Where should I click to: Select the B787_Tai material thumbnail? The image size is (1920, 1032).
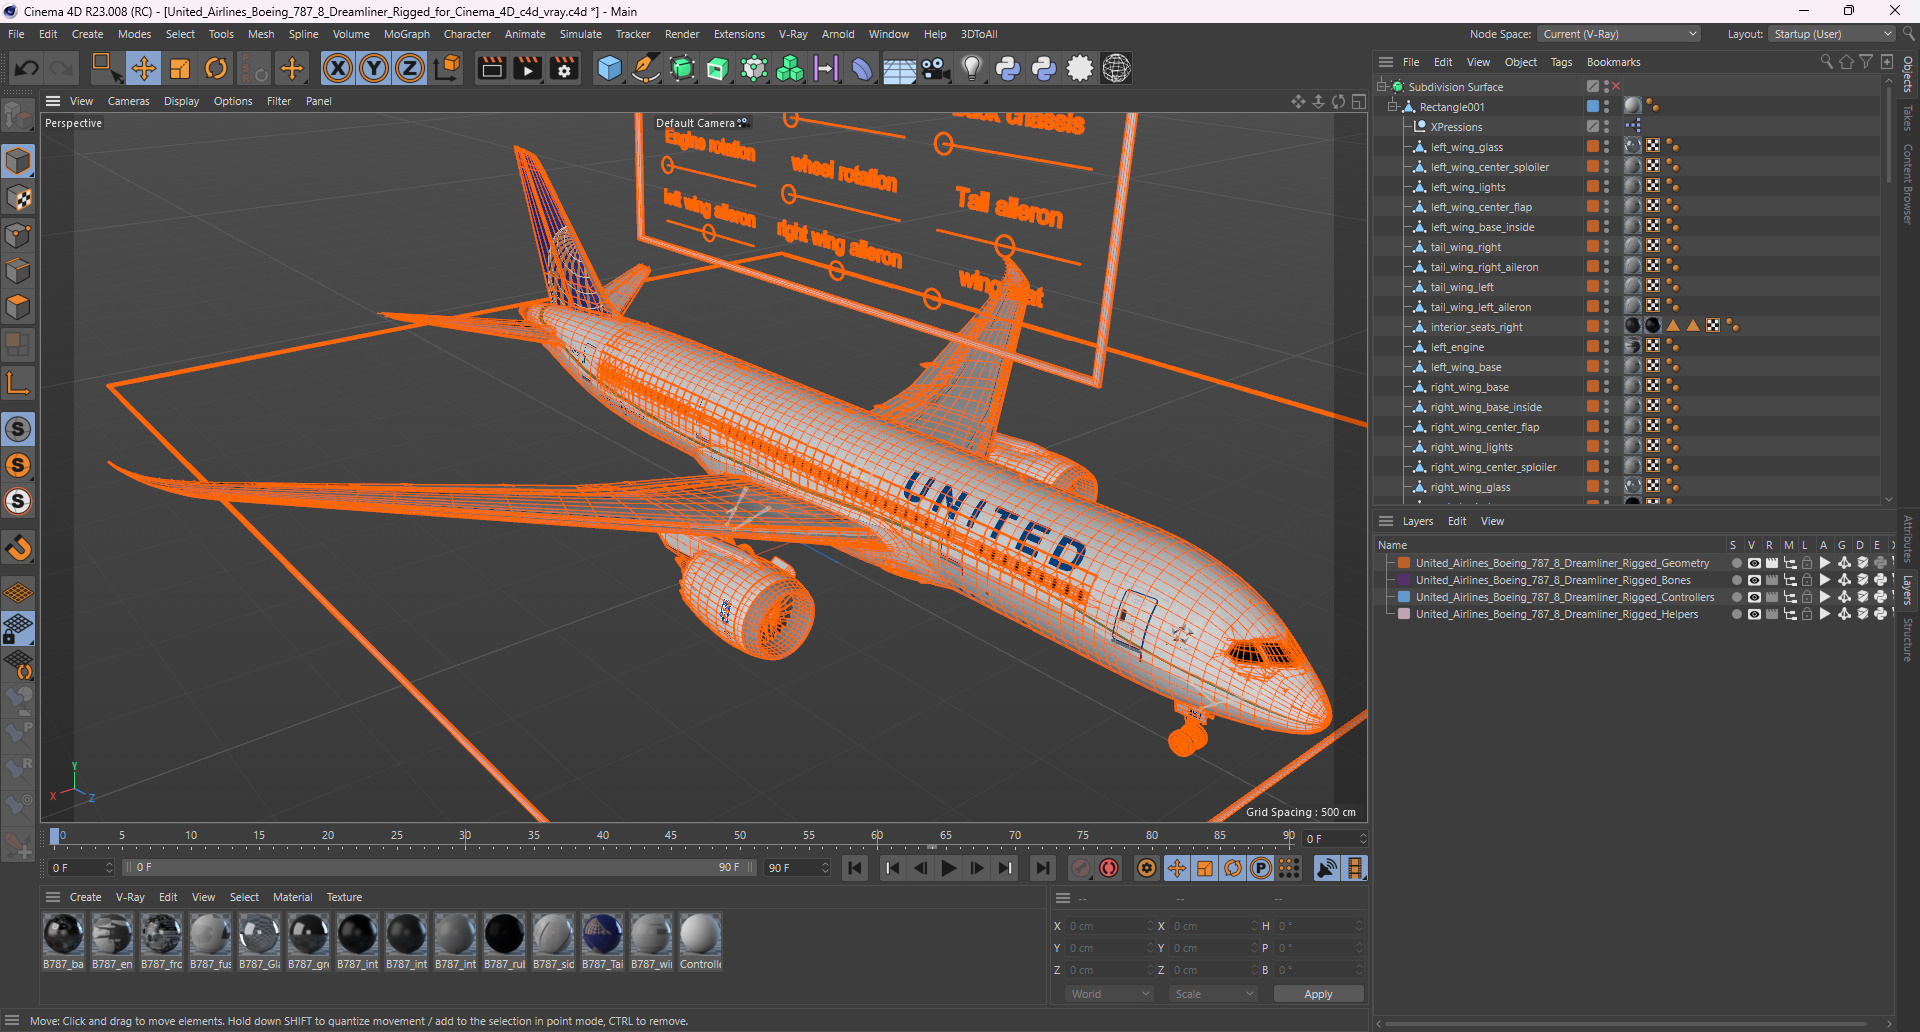[602, 941]
